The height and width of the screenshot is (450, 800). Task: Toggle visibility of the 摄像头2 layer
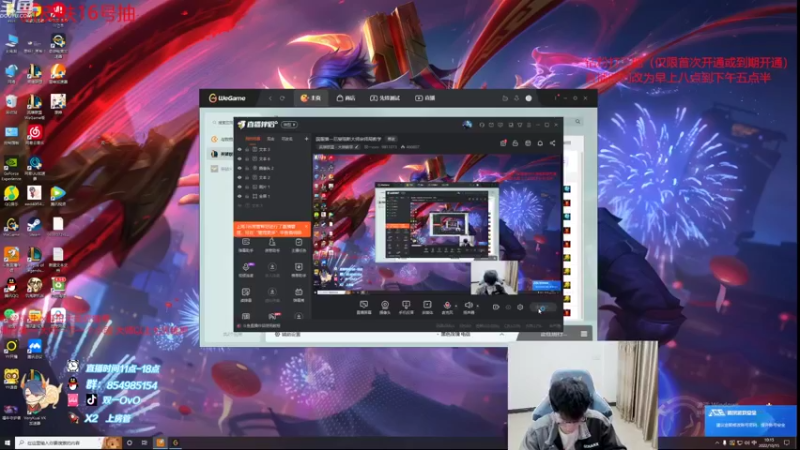pos(240,168)
